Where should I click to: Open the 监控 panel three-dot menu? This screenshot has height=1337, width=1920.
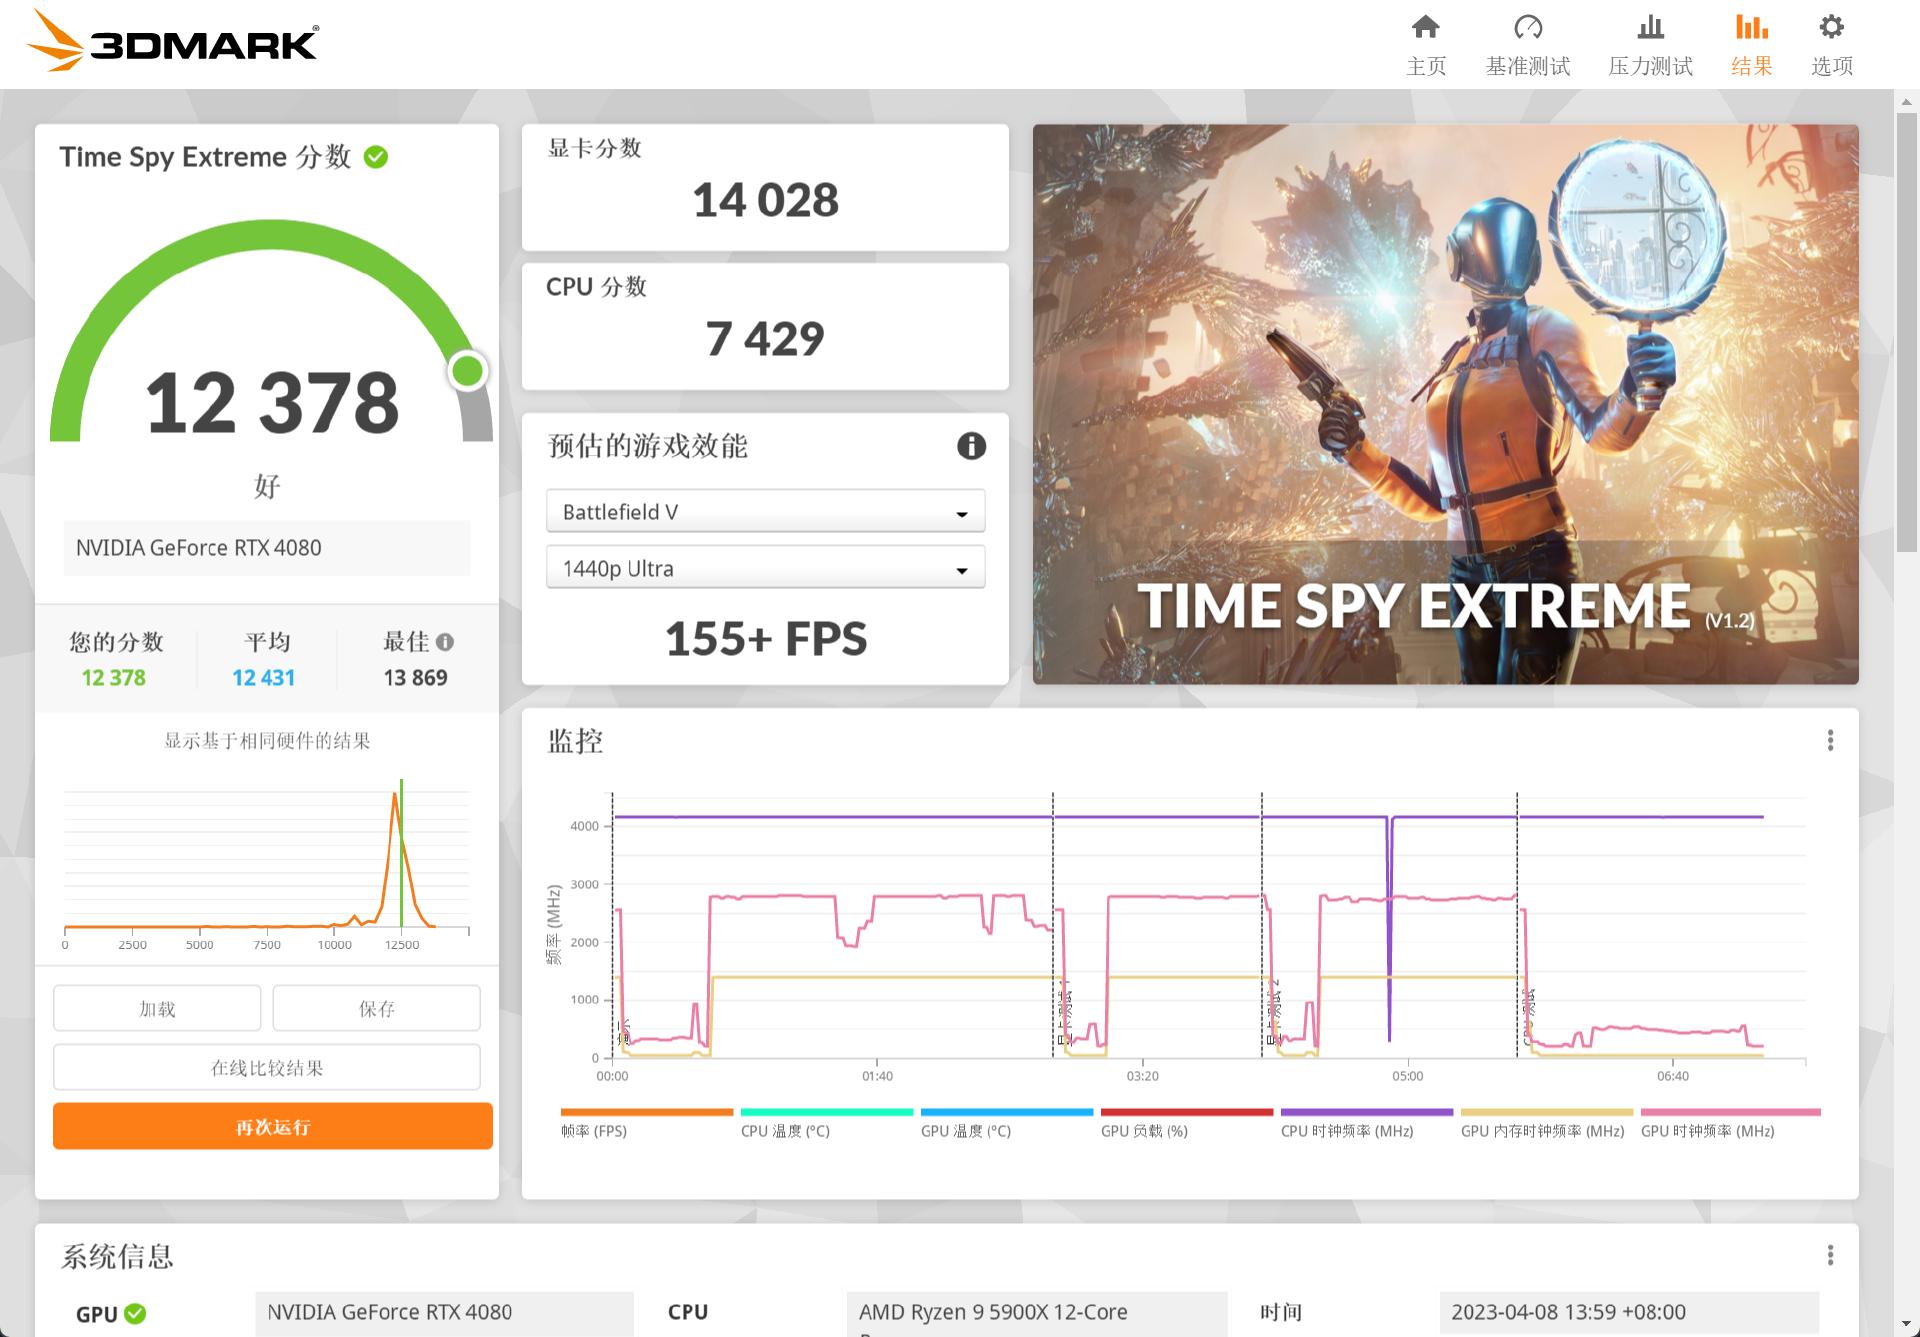pos(1832,740)
